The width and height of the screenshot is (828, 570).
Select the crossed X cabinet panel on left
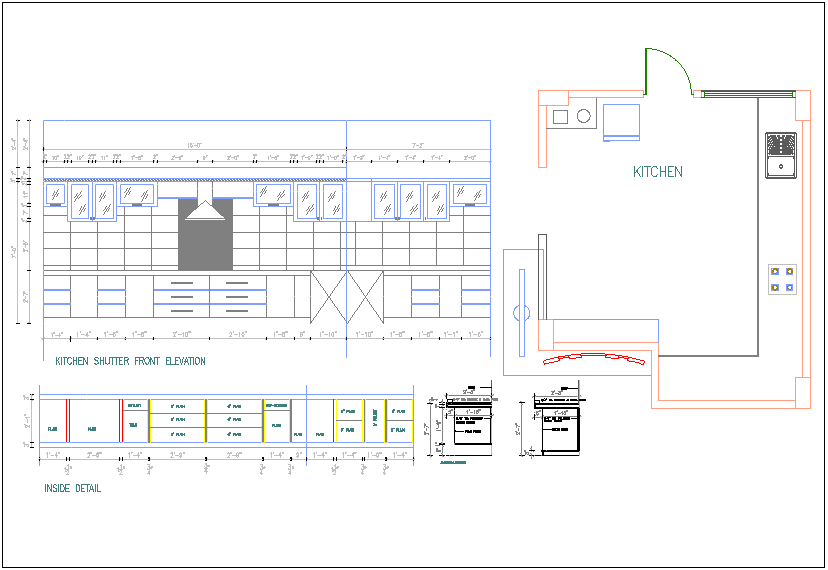pos(328,297)
